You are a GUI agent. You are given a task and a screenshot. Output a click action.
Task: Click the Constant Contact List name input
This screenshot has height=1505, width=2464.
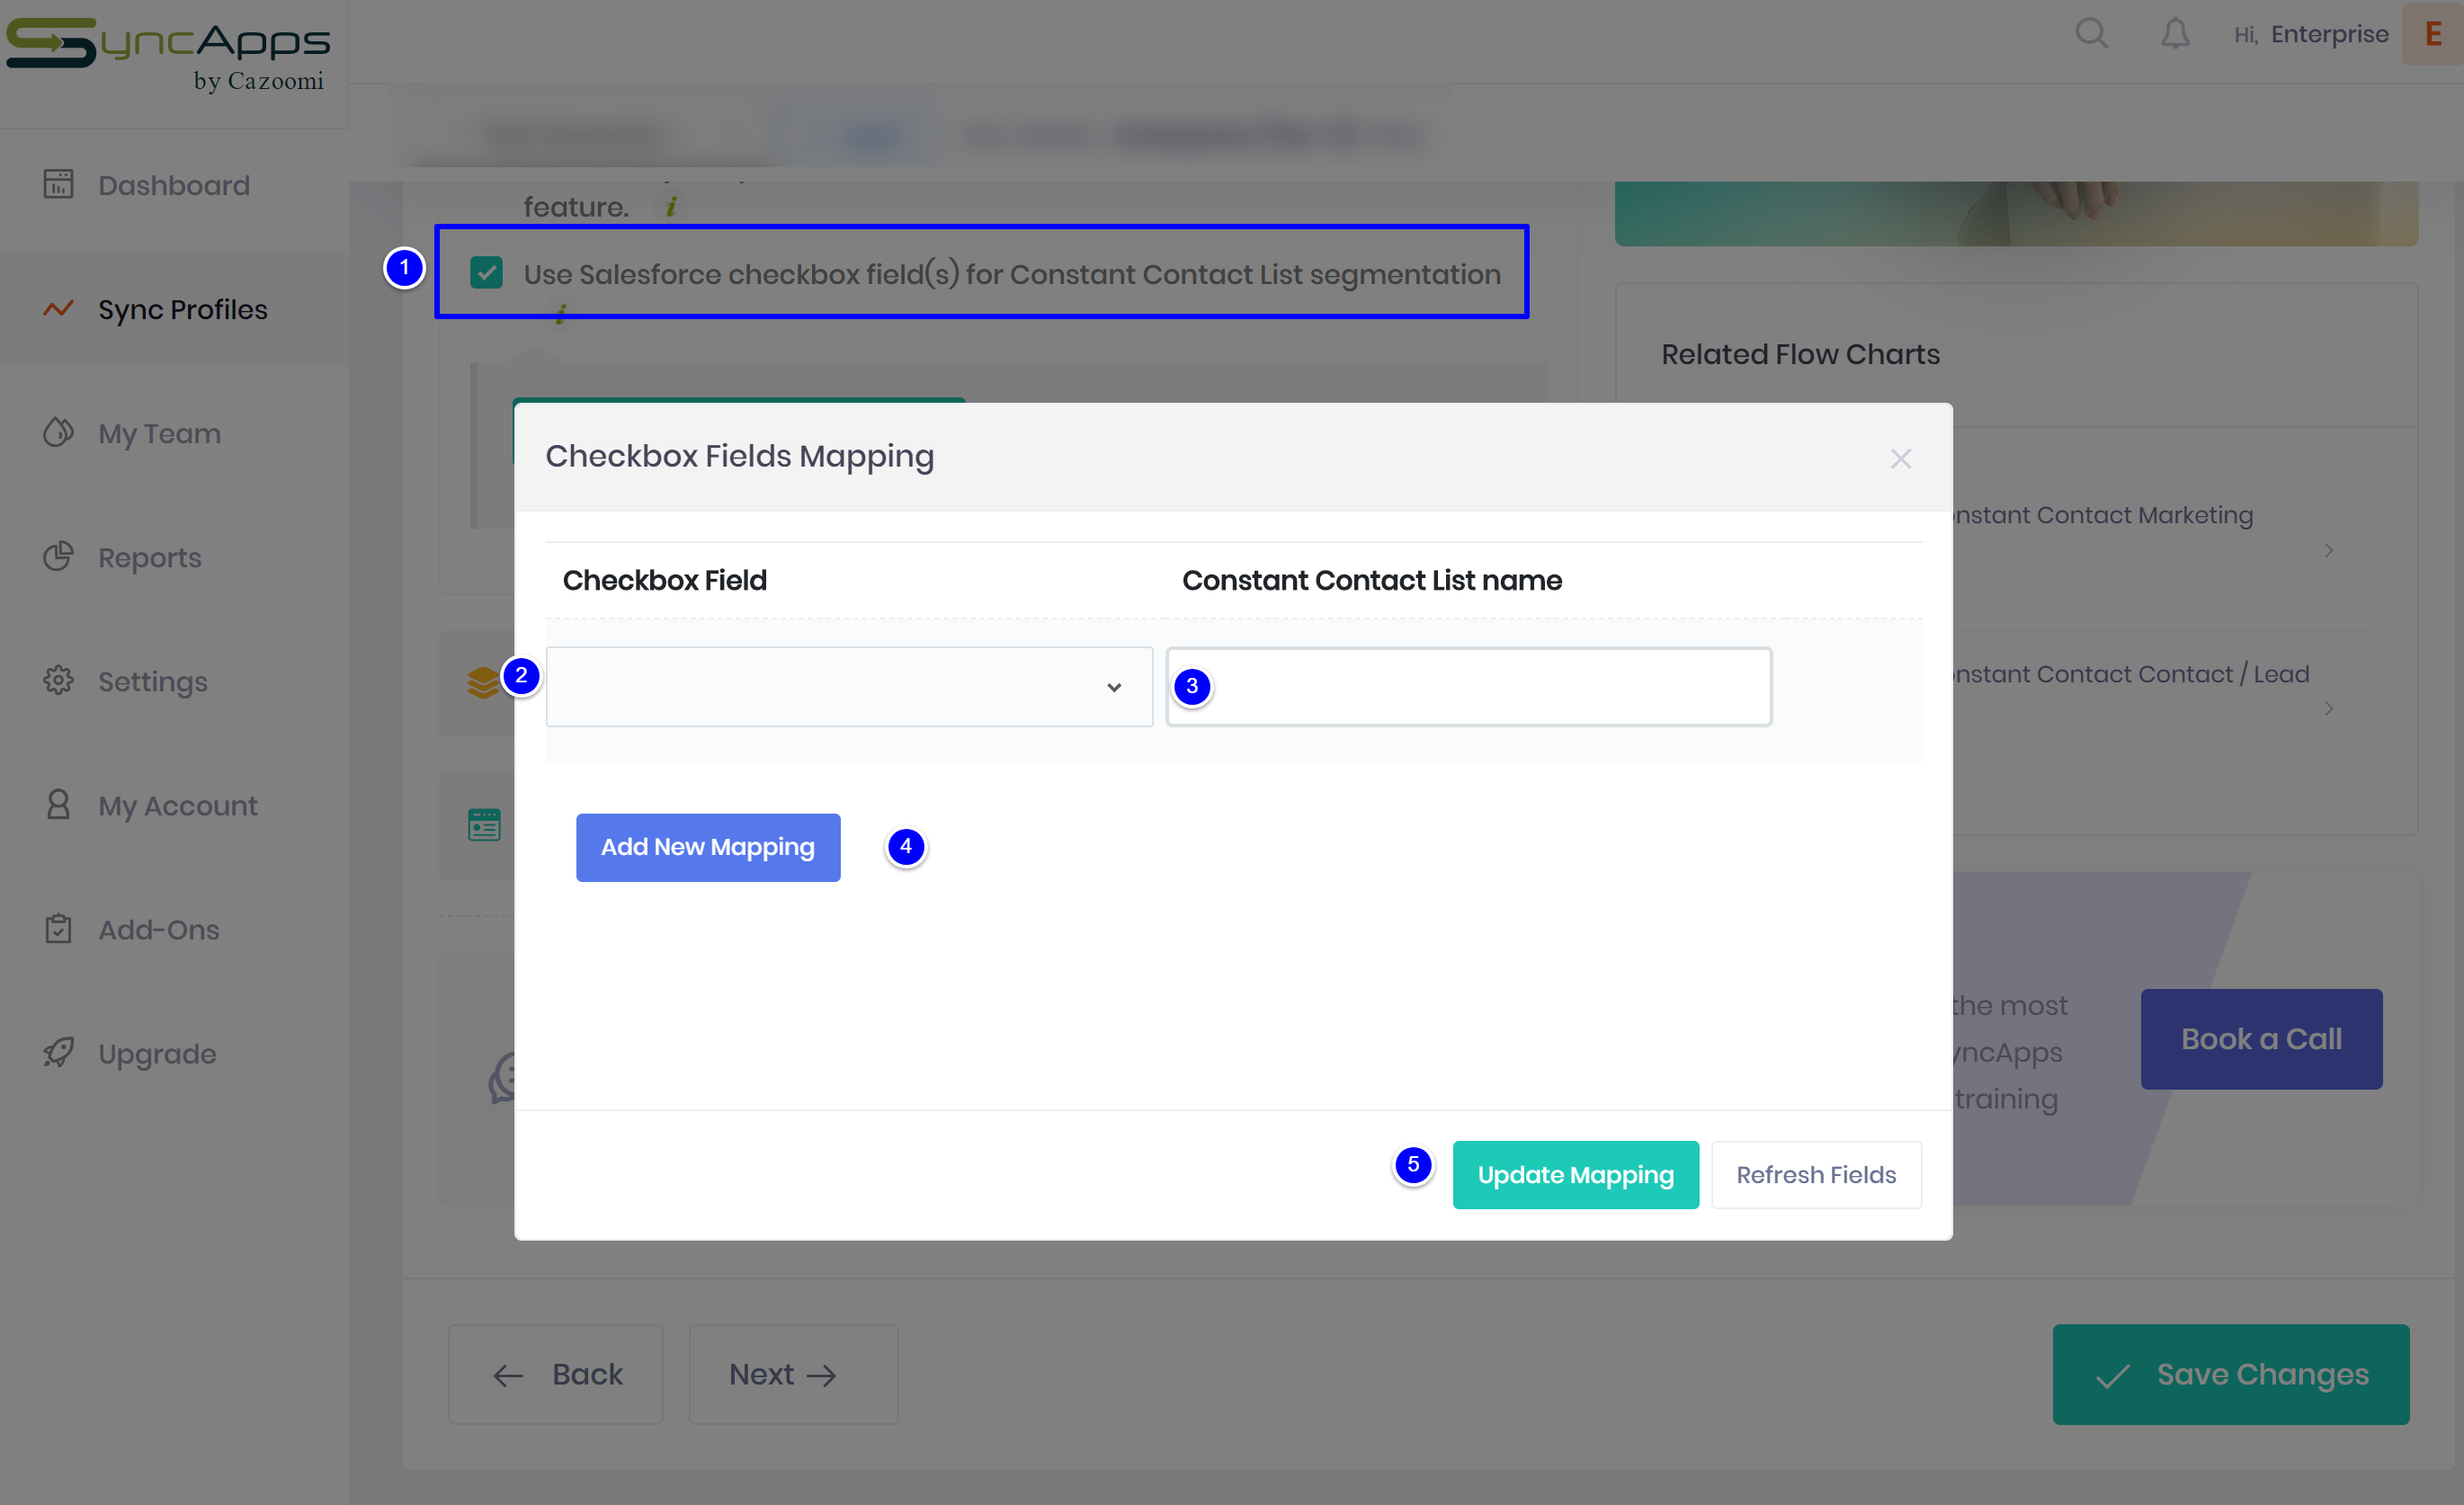point(1469,687)
